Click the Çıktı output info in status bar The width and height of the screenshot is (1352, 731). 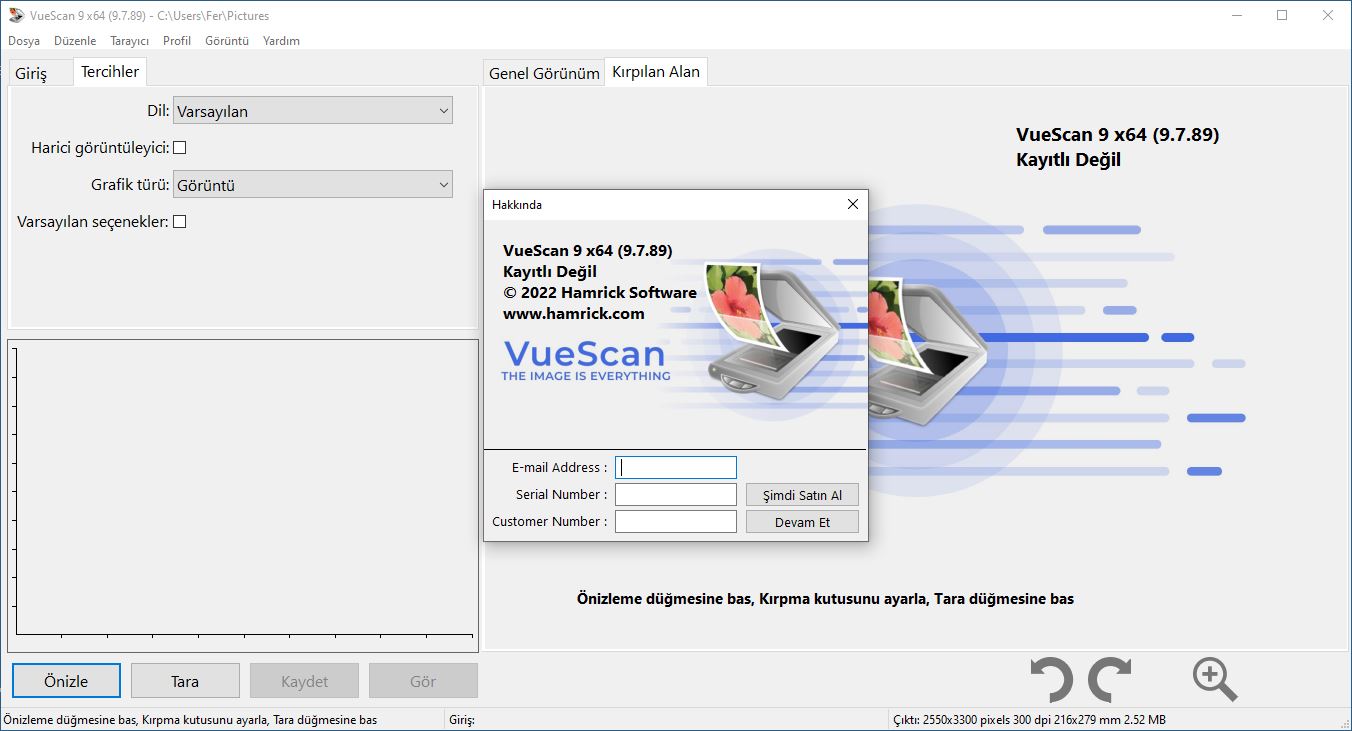pyautogui.click(x=1028, y=720)
